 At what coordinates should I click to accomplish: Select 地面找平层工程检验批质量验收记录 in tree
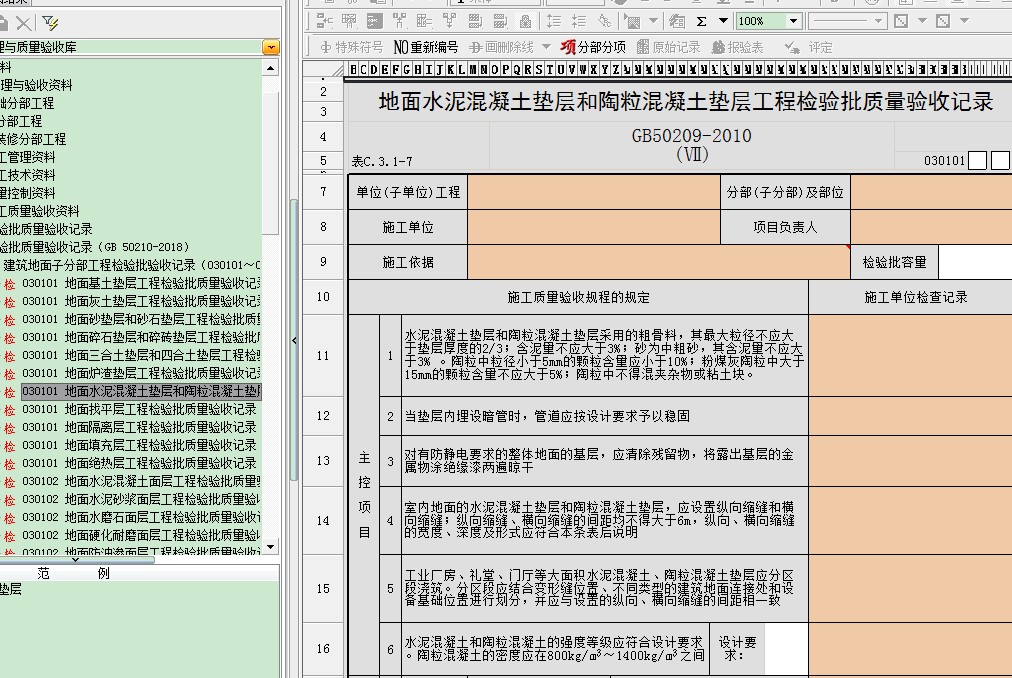tap(160, 409)
